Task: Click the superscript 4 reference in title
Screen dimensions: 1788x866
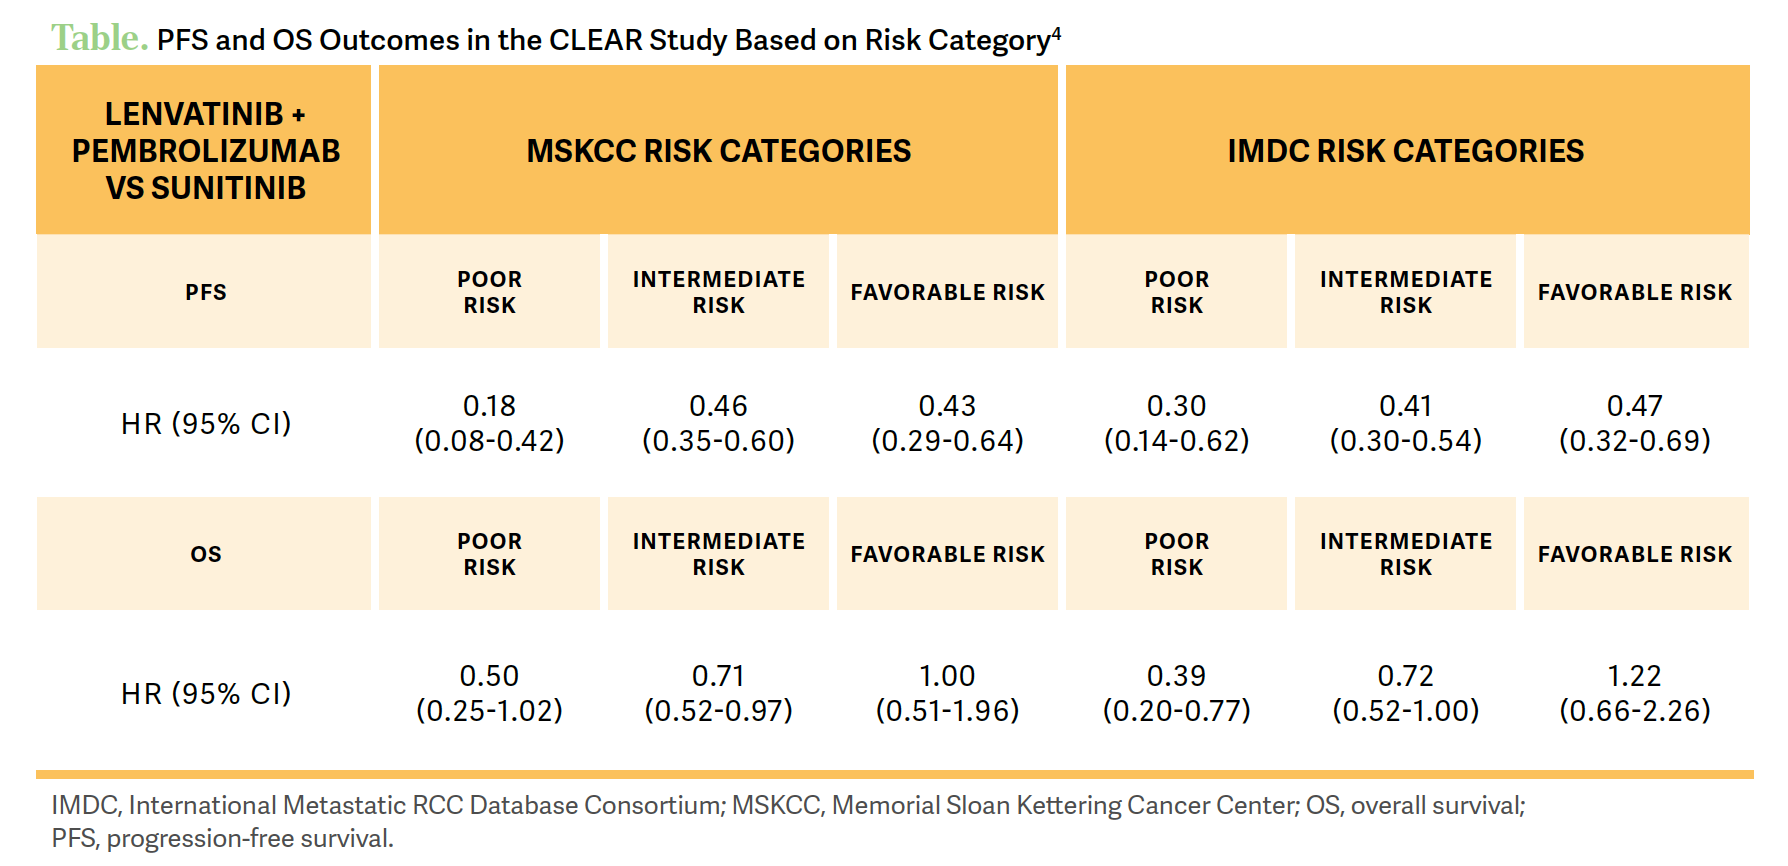Action: pos(1056,33)
